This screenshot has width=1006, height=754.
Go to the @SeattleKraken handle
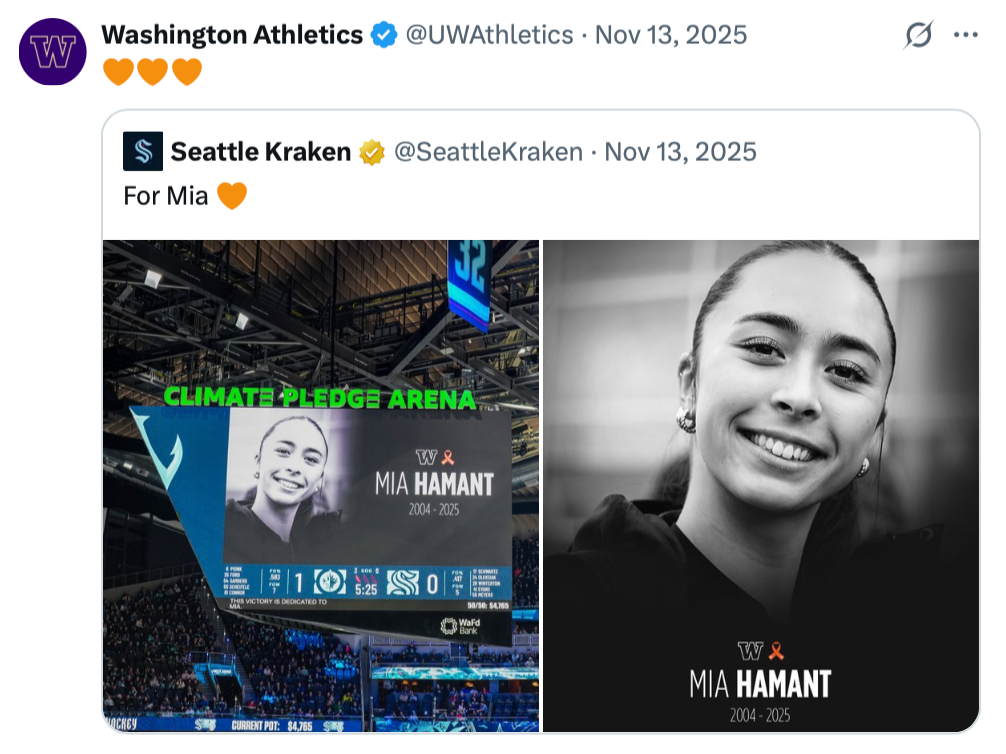(x=488, y=152)
